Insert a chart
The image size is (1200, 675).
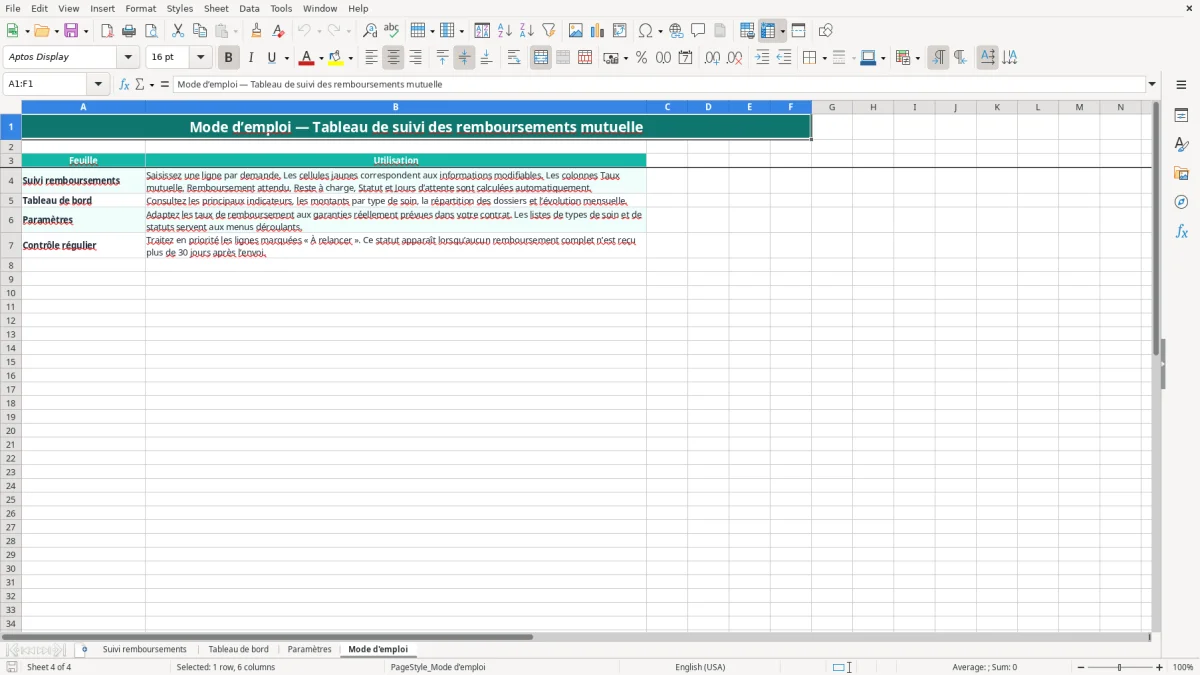598,31
